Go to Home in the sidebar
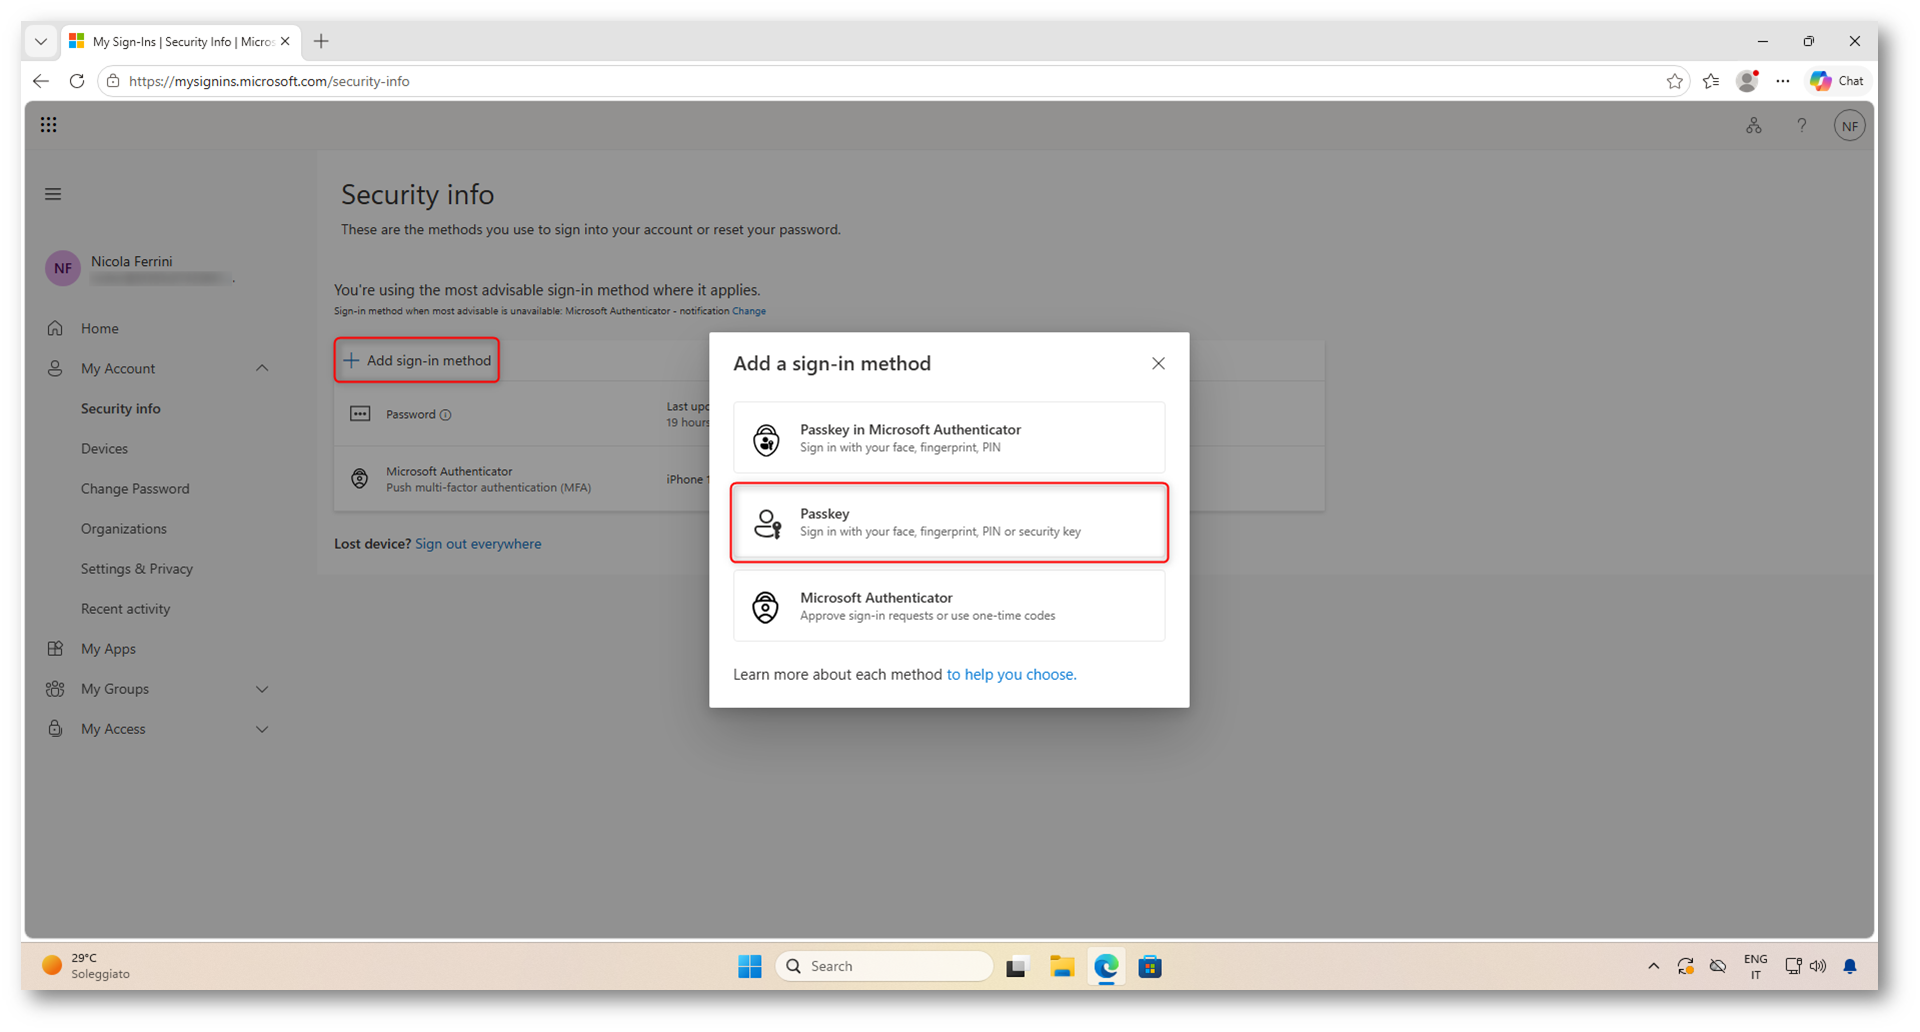 click(x=100, y=328)
